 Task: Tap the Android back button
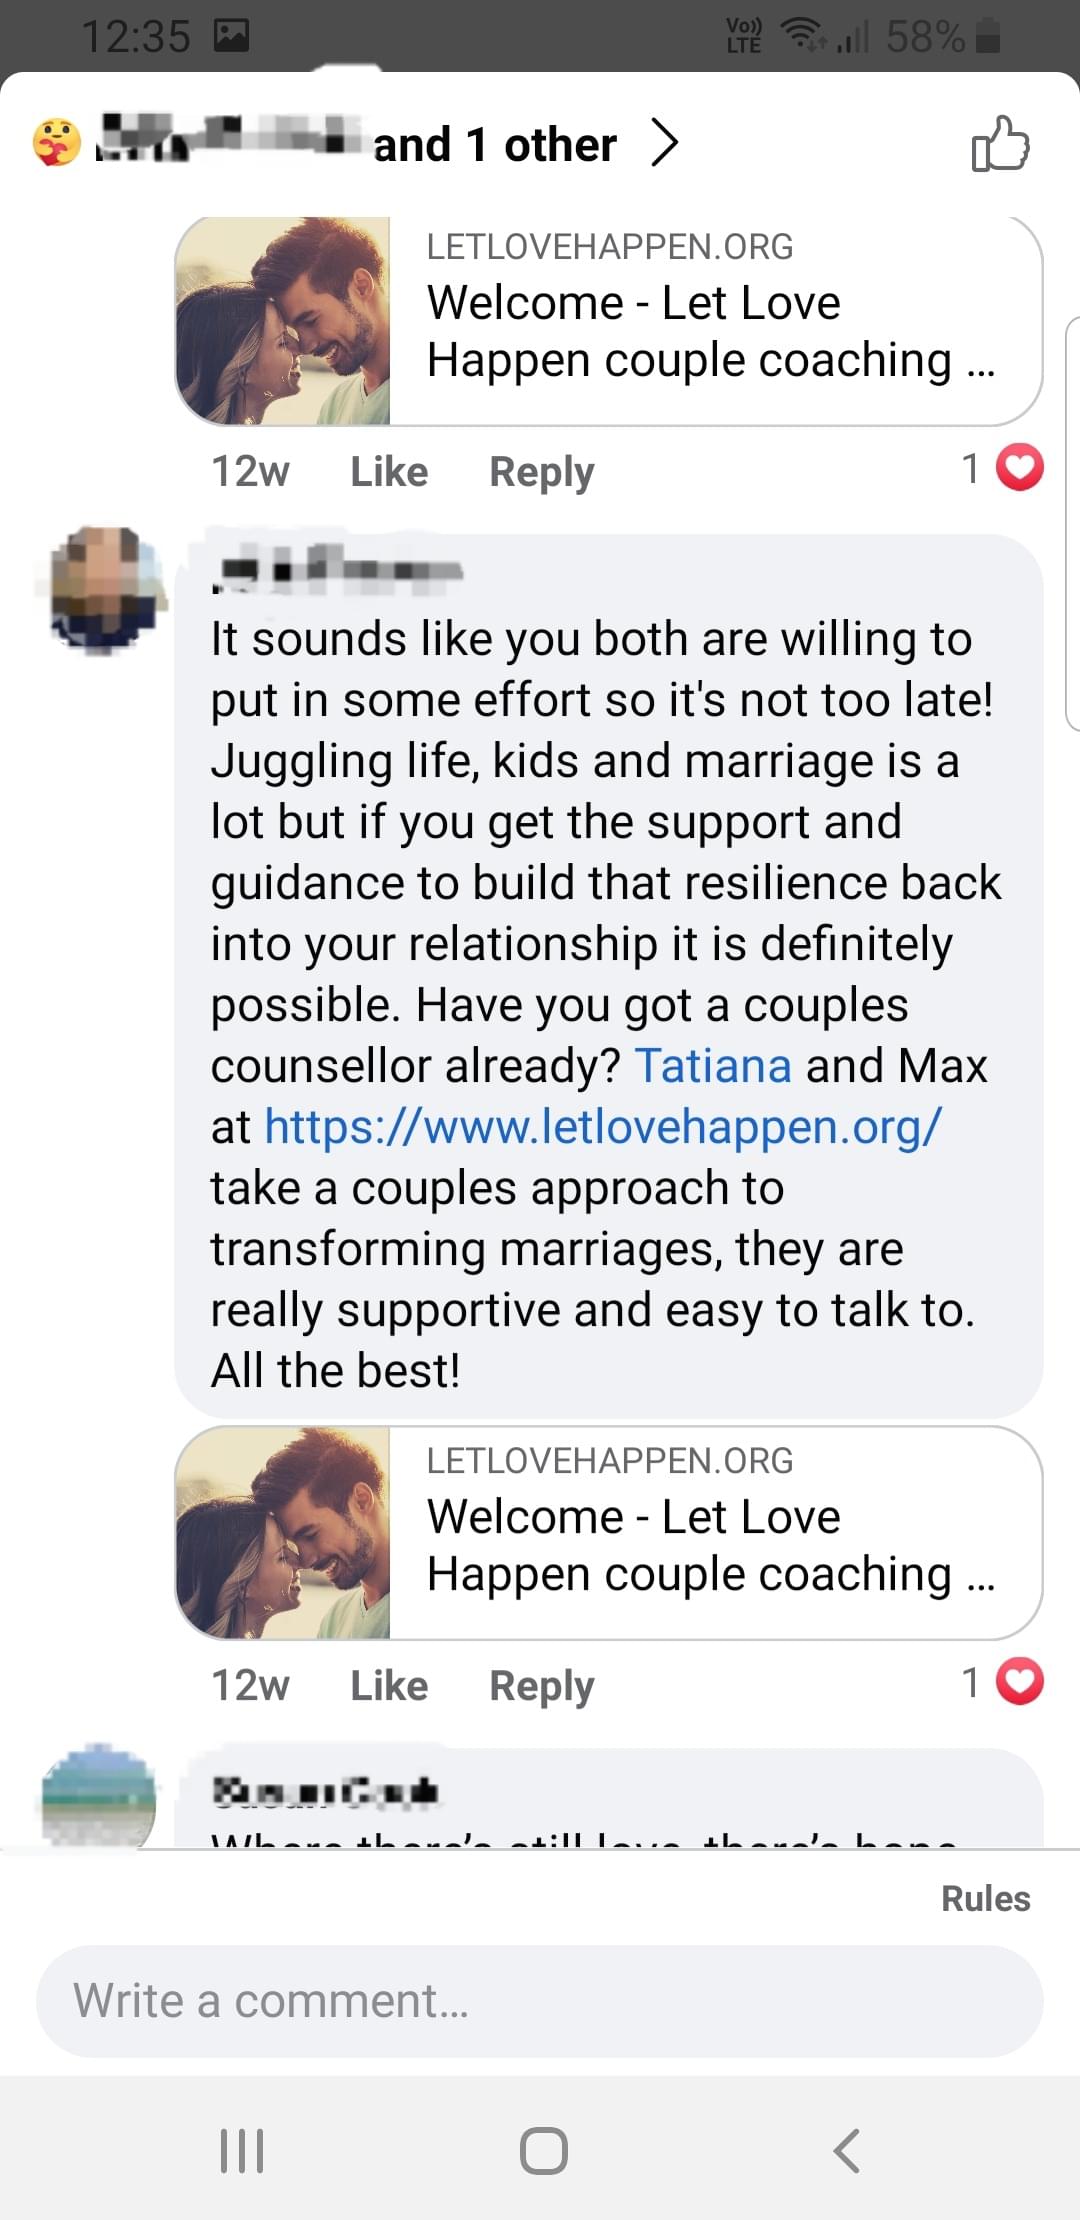click(x=847, y=2150)
